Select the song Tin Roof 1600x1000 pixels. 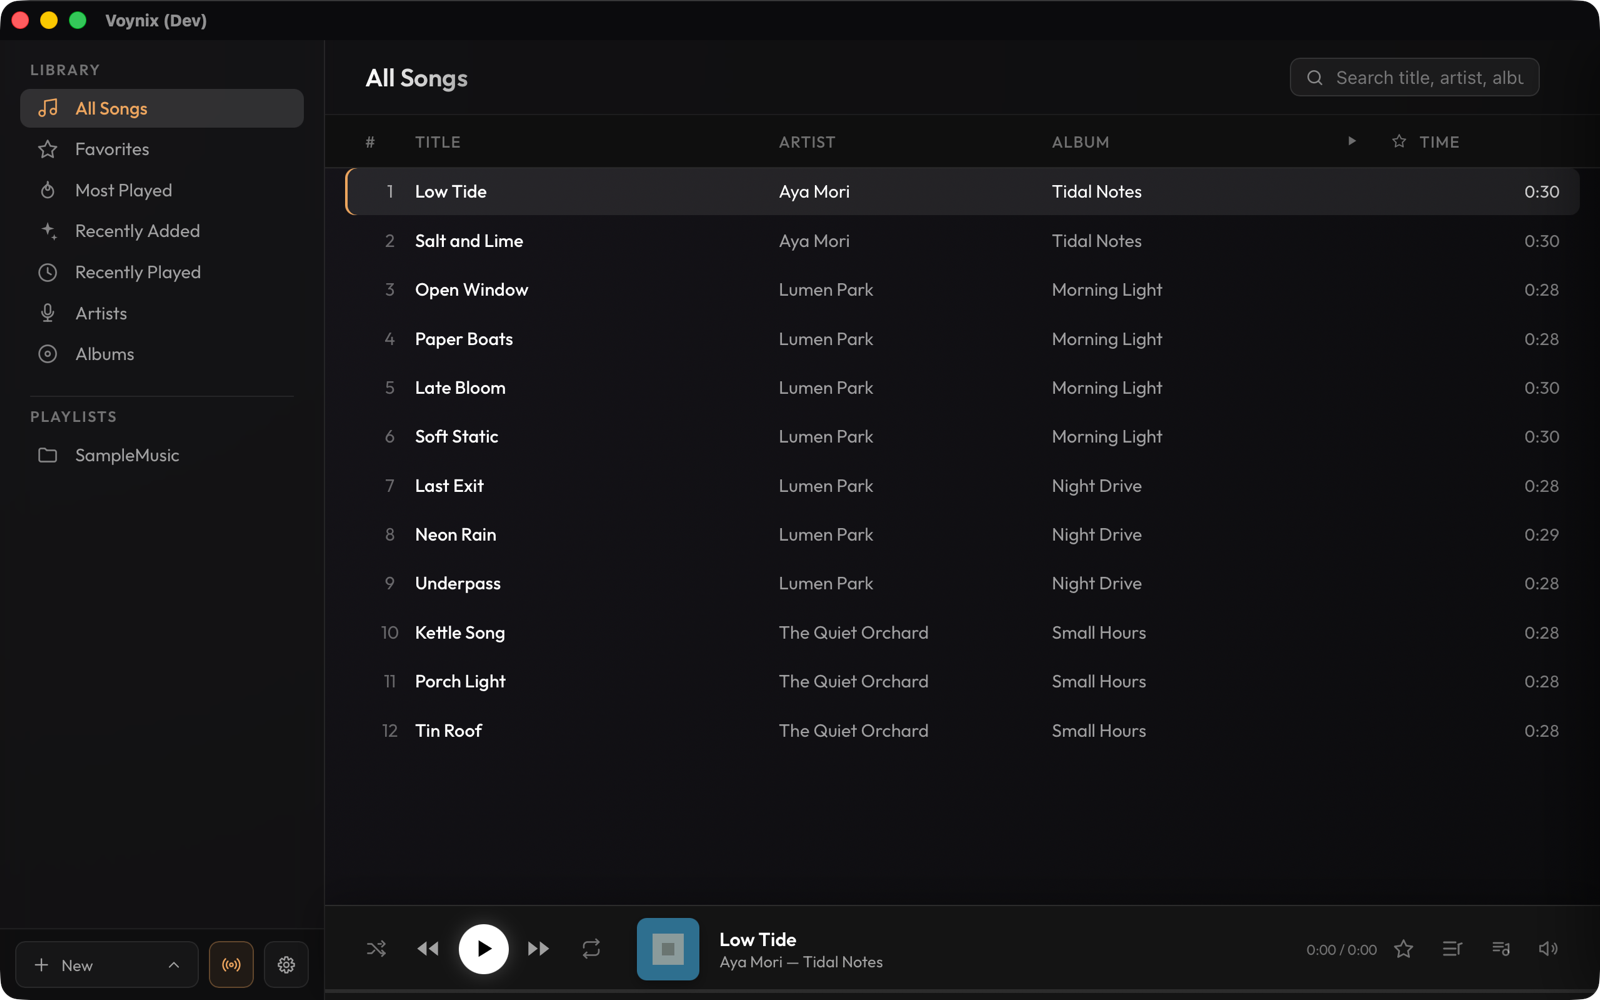click(x=962, y=731)
